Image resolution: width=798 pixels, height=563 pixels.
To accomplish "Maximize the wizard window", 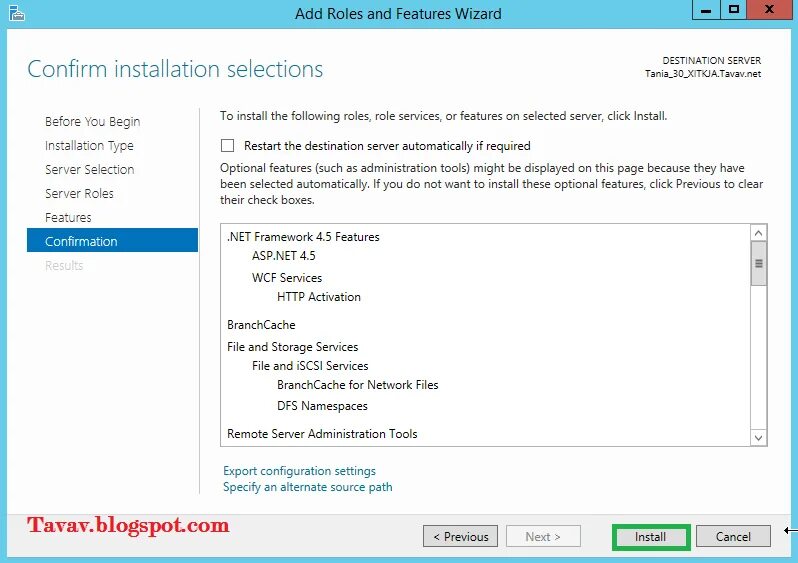I will tap(734, 10).
